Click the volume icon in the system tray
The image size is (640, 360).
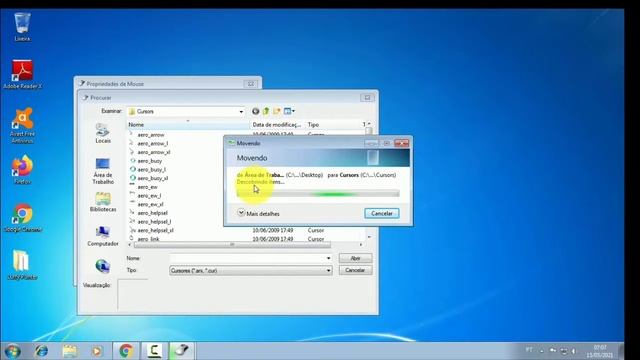tap(574, 351)
